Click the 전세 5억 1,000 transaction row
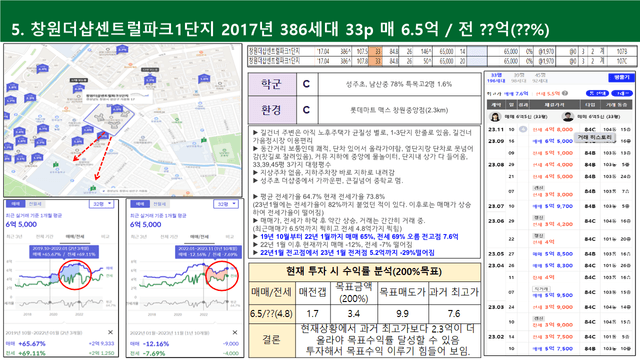Image resolution: width=640 pixels, height=360 pixels. click(x=559, y=153)
